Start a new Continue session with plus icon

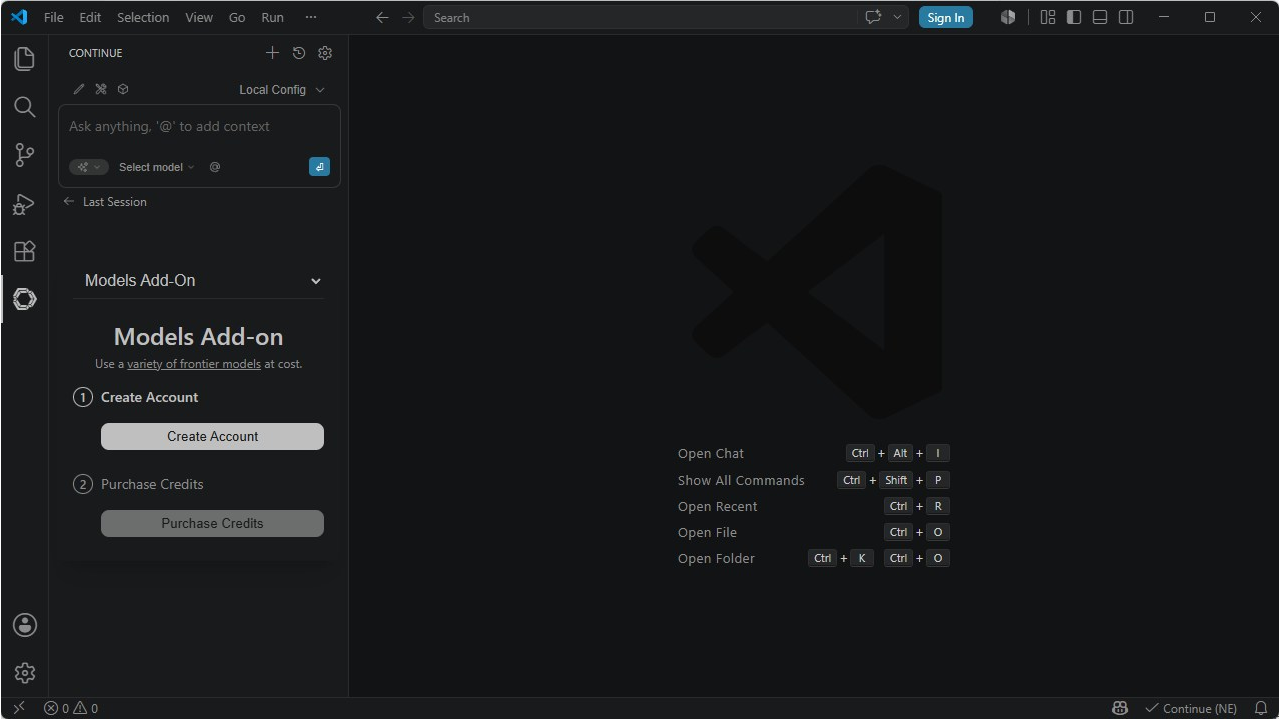click(x=272, y=53)
